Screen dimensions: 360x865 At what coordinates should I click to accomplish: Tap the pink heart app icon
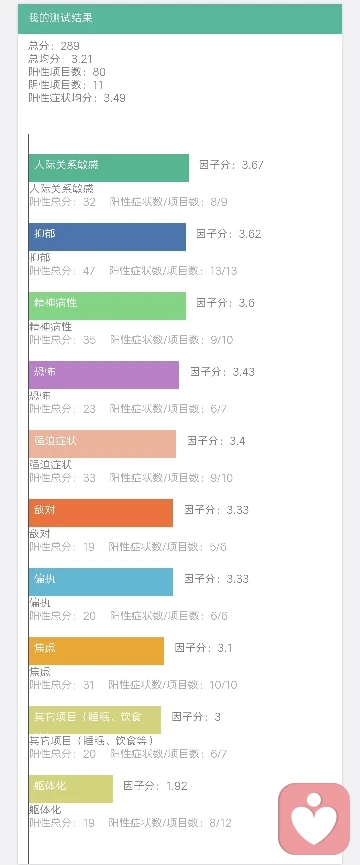[x=314, y=819]
